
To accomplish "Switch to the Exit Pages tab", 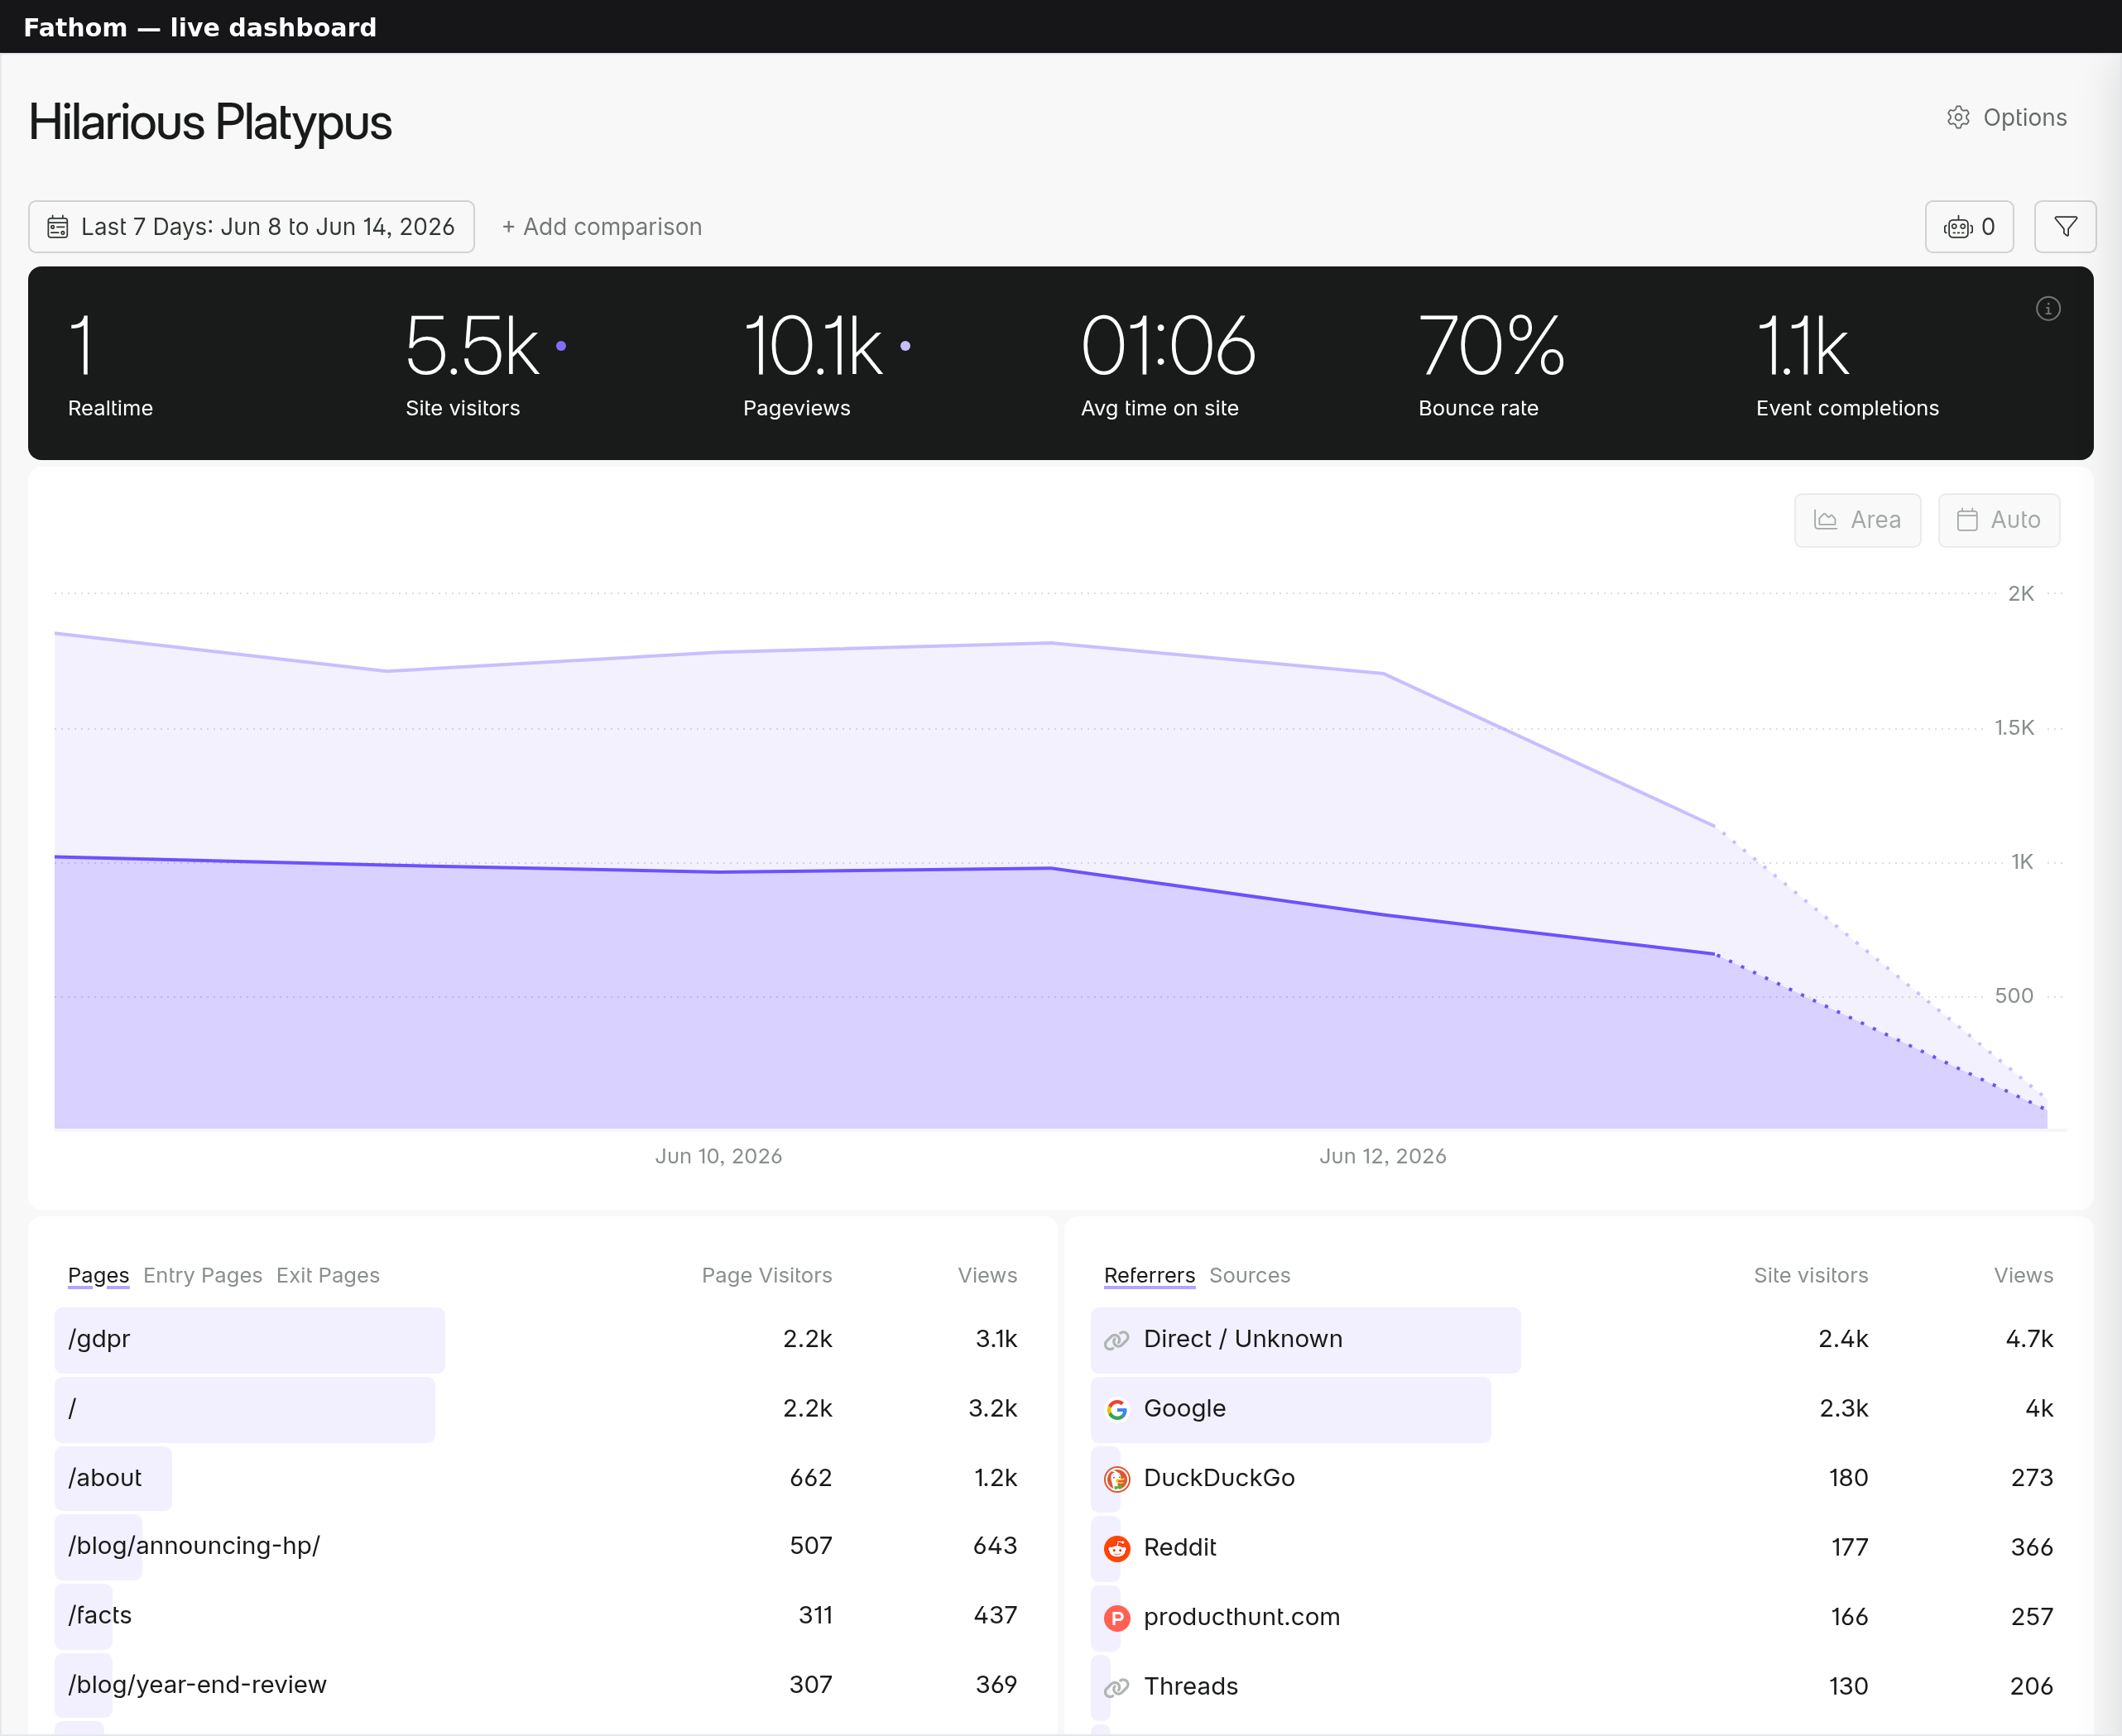I will (328, 1275).
